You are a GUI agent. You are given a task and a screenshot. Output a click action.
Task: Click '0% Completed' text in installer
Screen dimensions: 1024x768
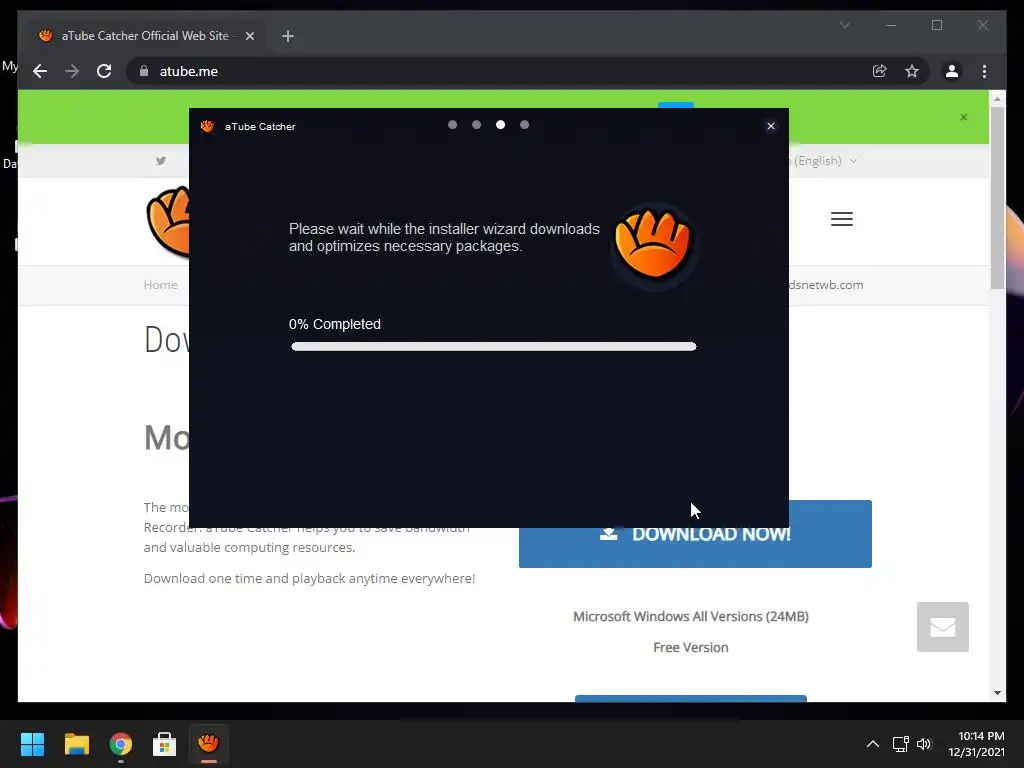(334, 324)
